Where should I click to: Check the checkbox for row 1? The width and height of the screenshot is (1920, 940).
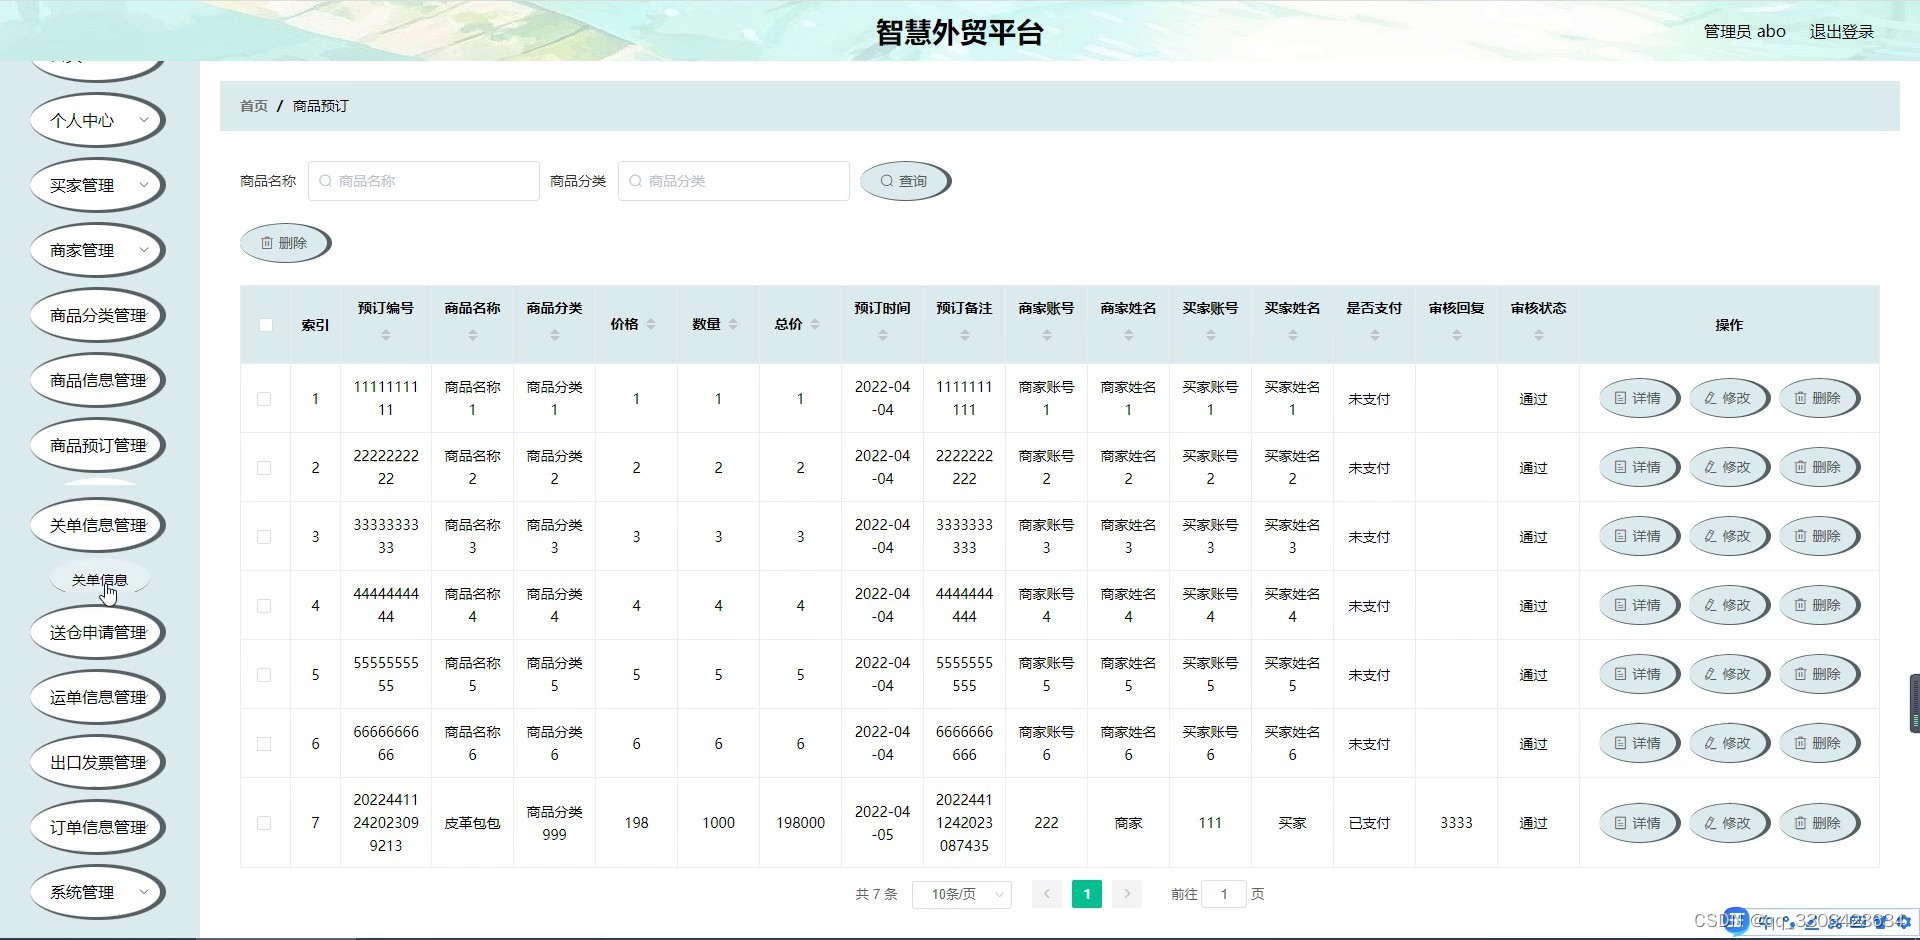coord(264,399)
